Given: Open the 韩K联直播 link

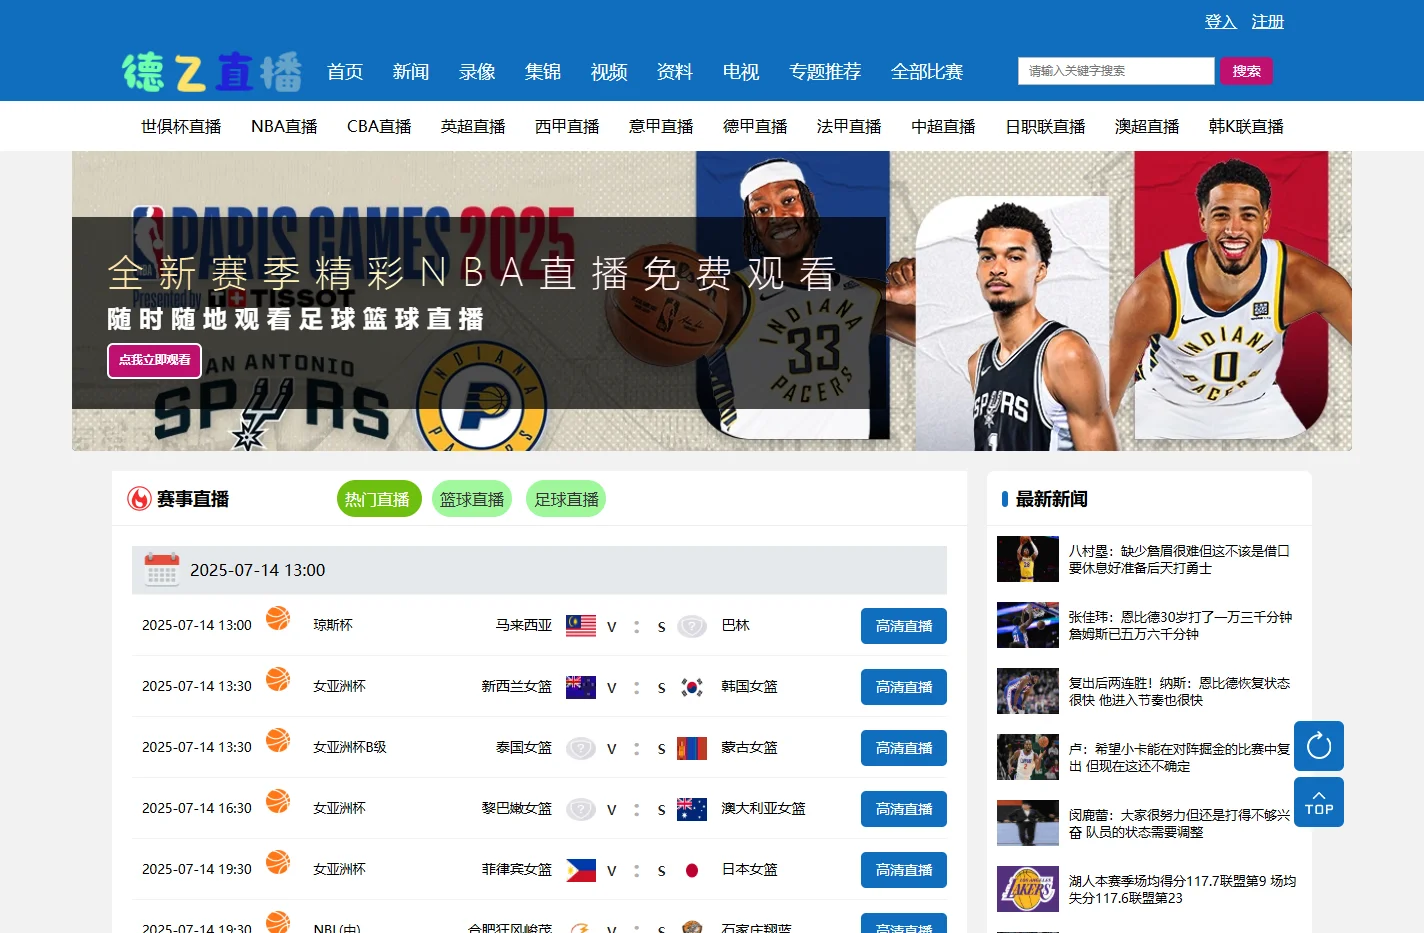Looking at the screenshot, I should point(1246,126).
